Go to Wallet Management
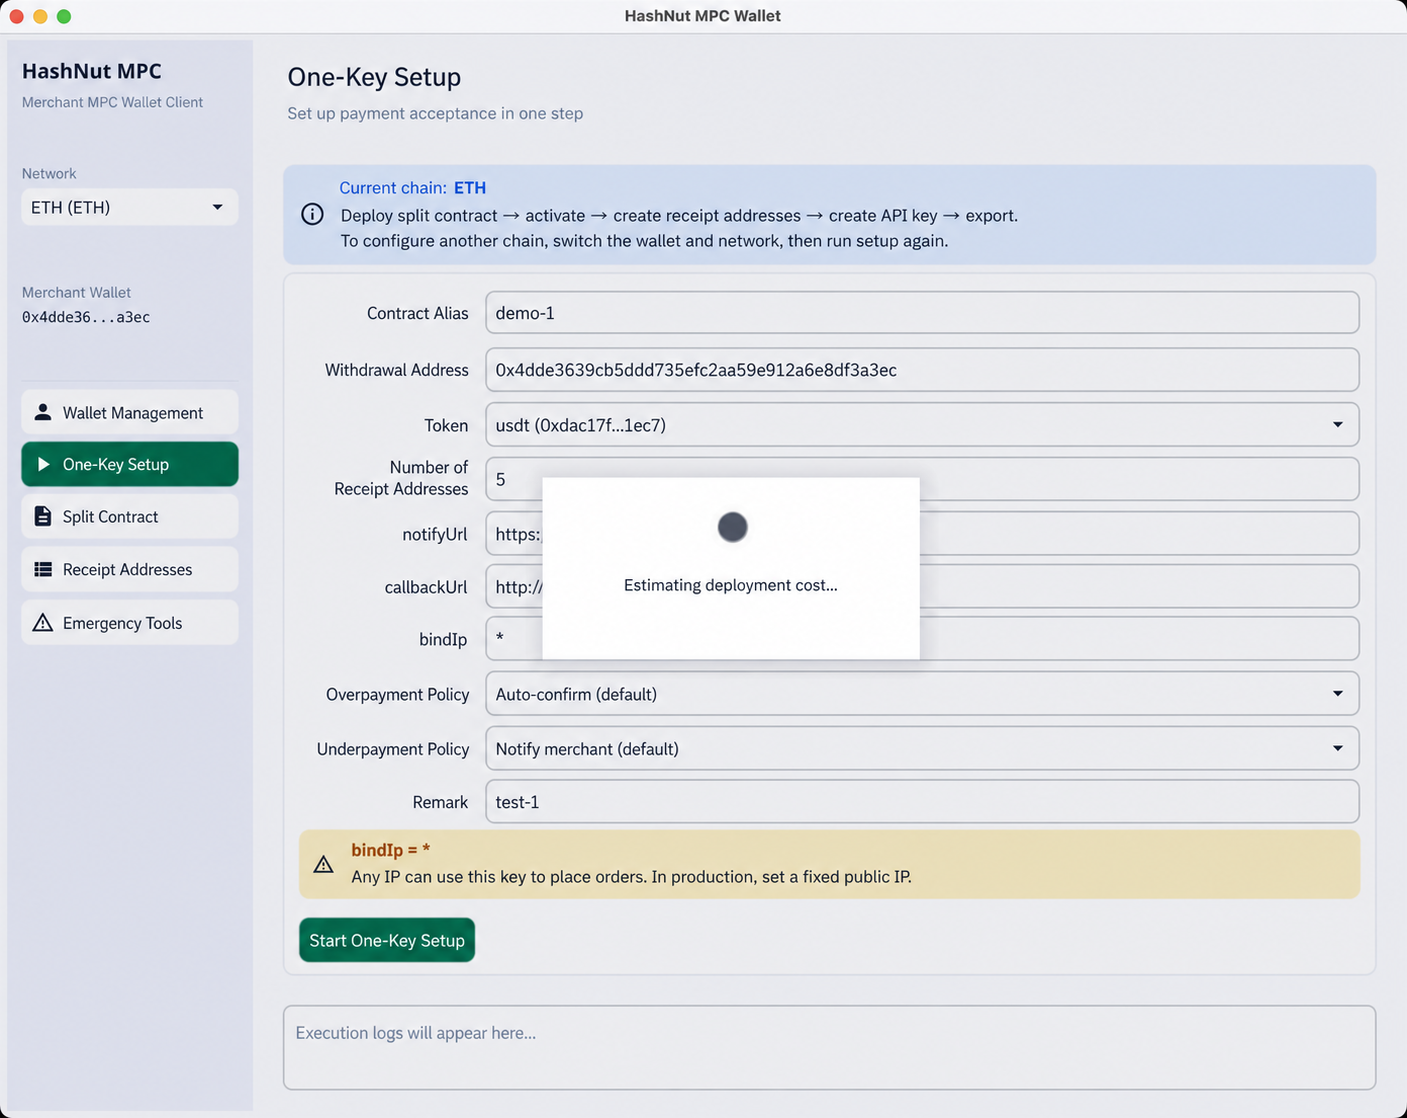This screenshot has height=1118, width=1407. (130, 412)
